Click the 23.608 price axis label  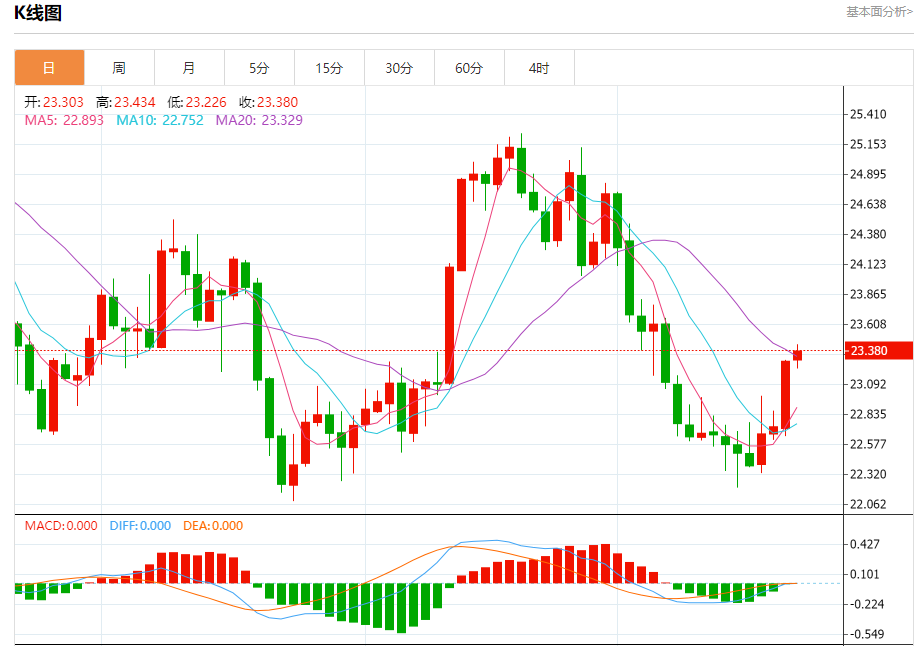[x=868, y=324]
